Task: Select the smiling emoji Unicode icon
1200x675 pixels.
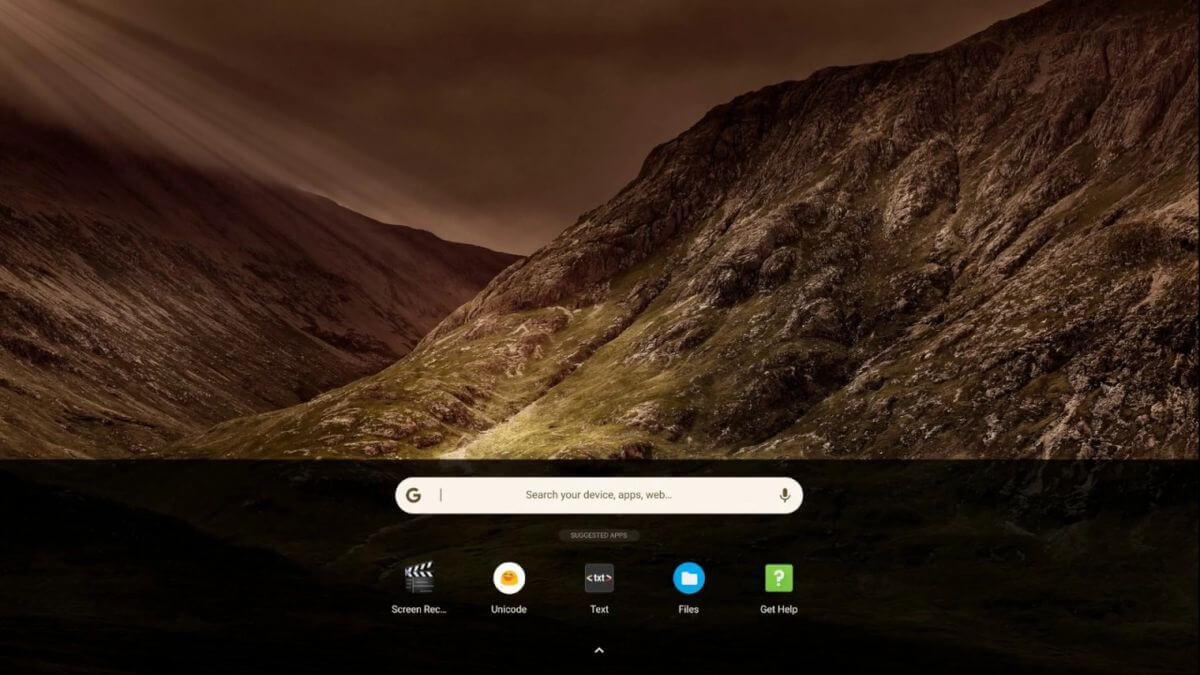Action: (510, 580)
